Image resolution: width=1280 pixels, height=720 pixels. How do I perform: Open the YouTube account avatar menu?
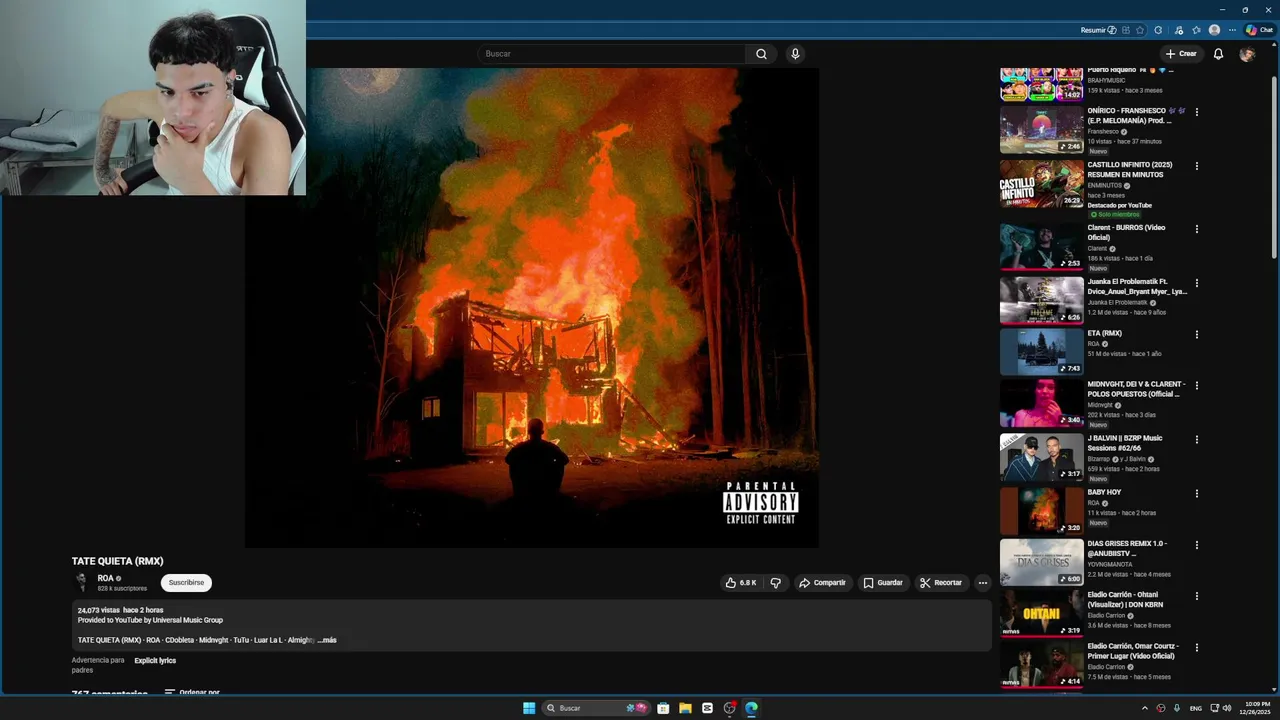click(x=1247, y=54)
